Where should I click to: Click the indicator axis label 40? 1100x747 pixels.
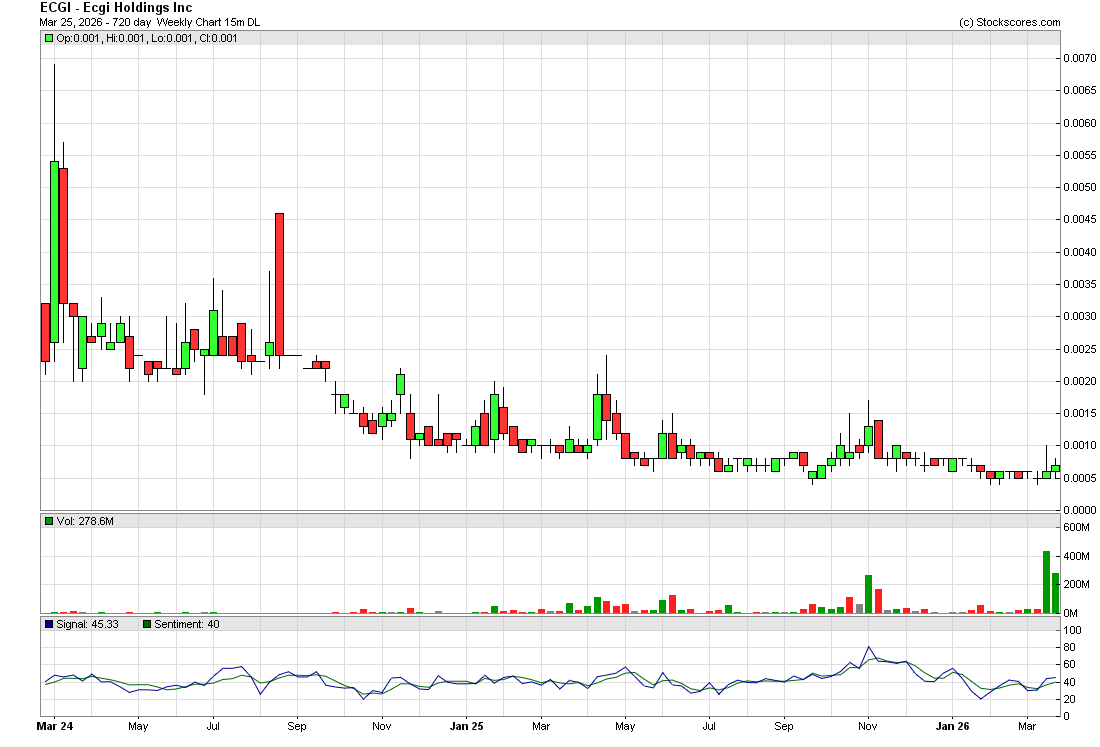(x=1069, y=682)
